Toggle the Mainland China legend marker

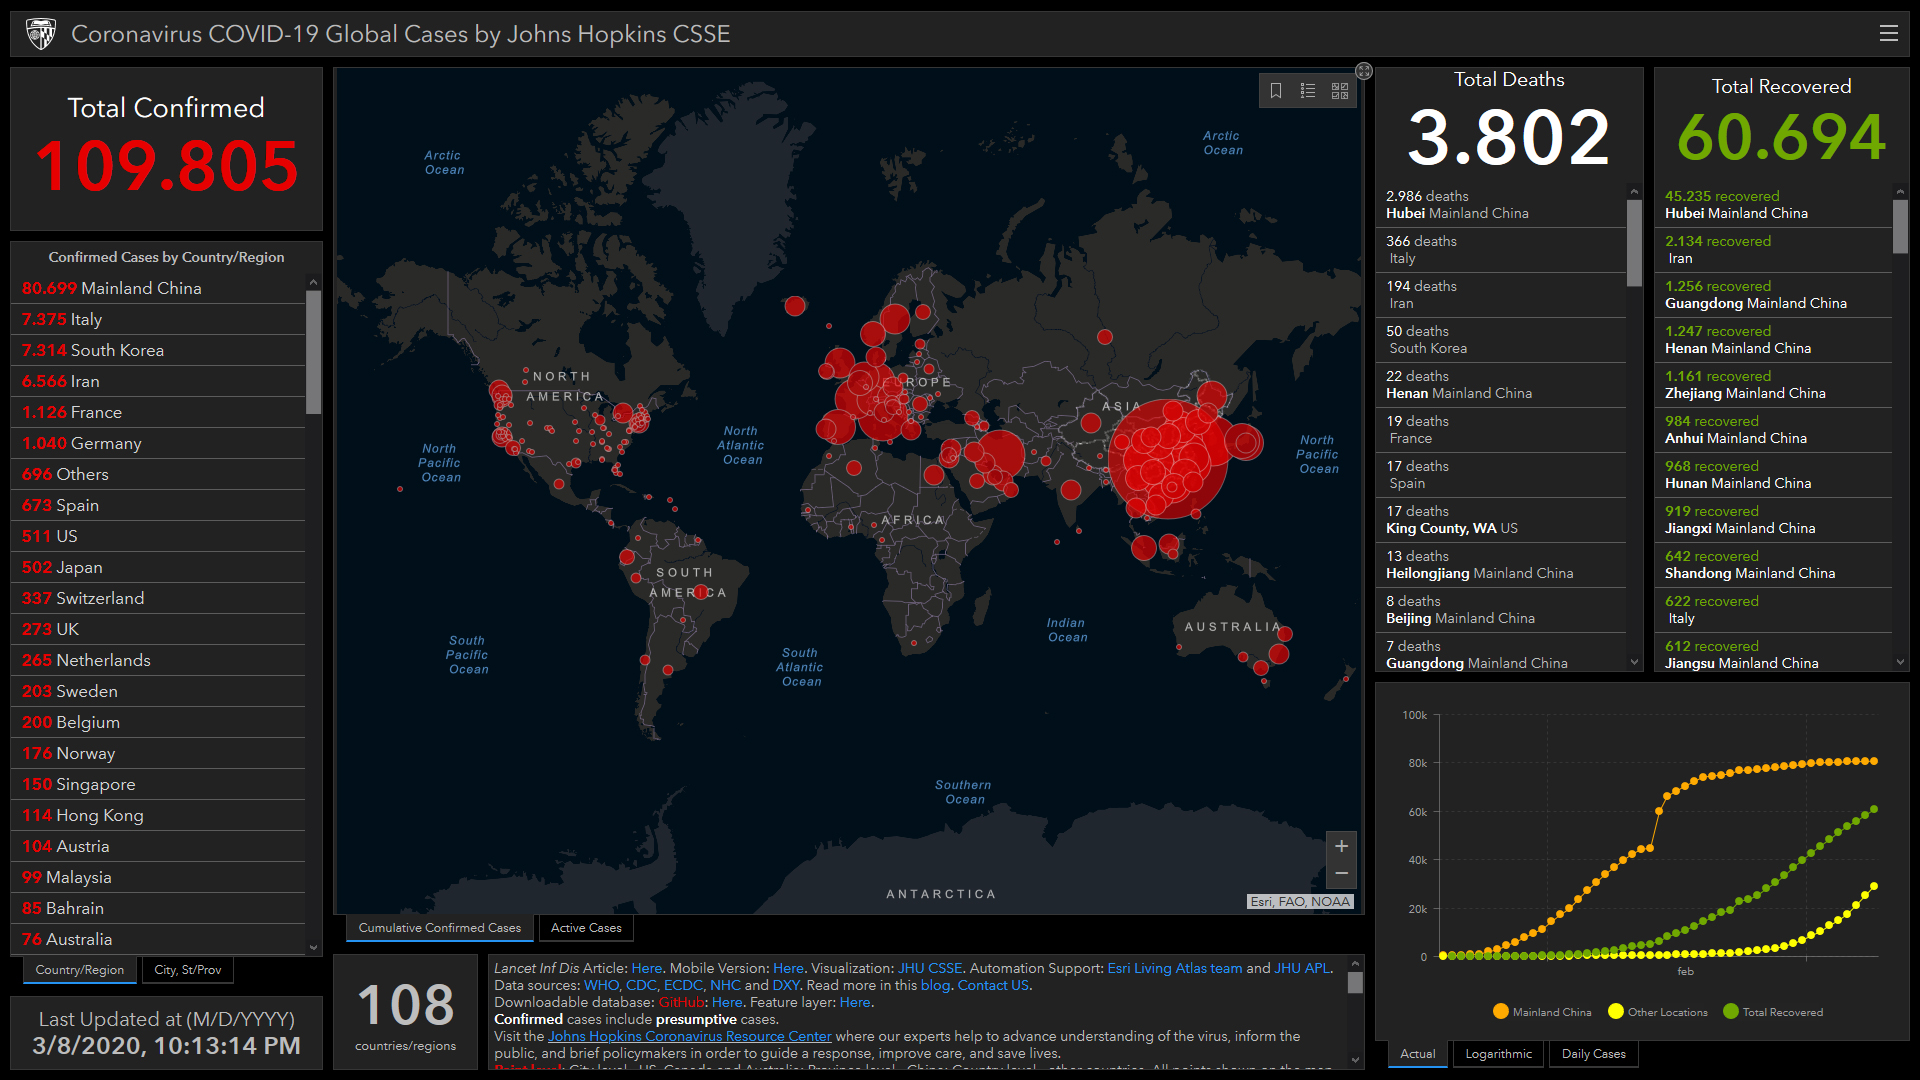tap(1500, 1011)
